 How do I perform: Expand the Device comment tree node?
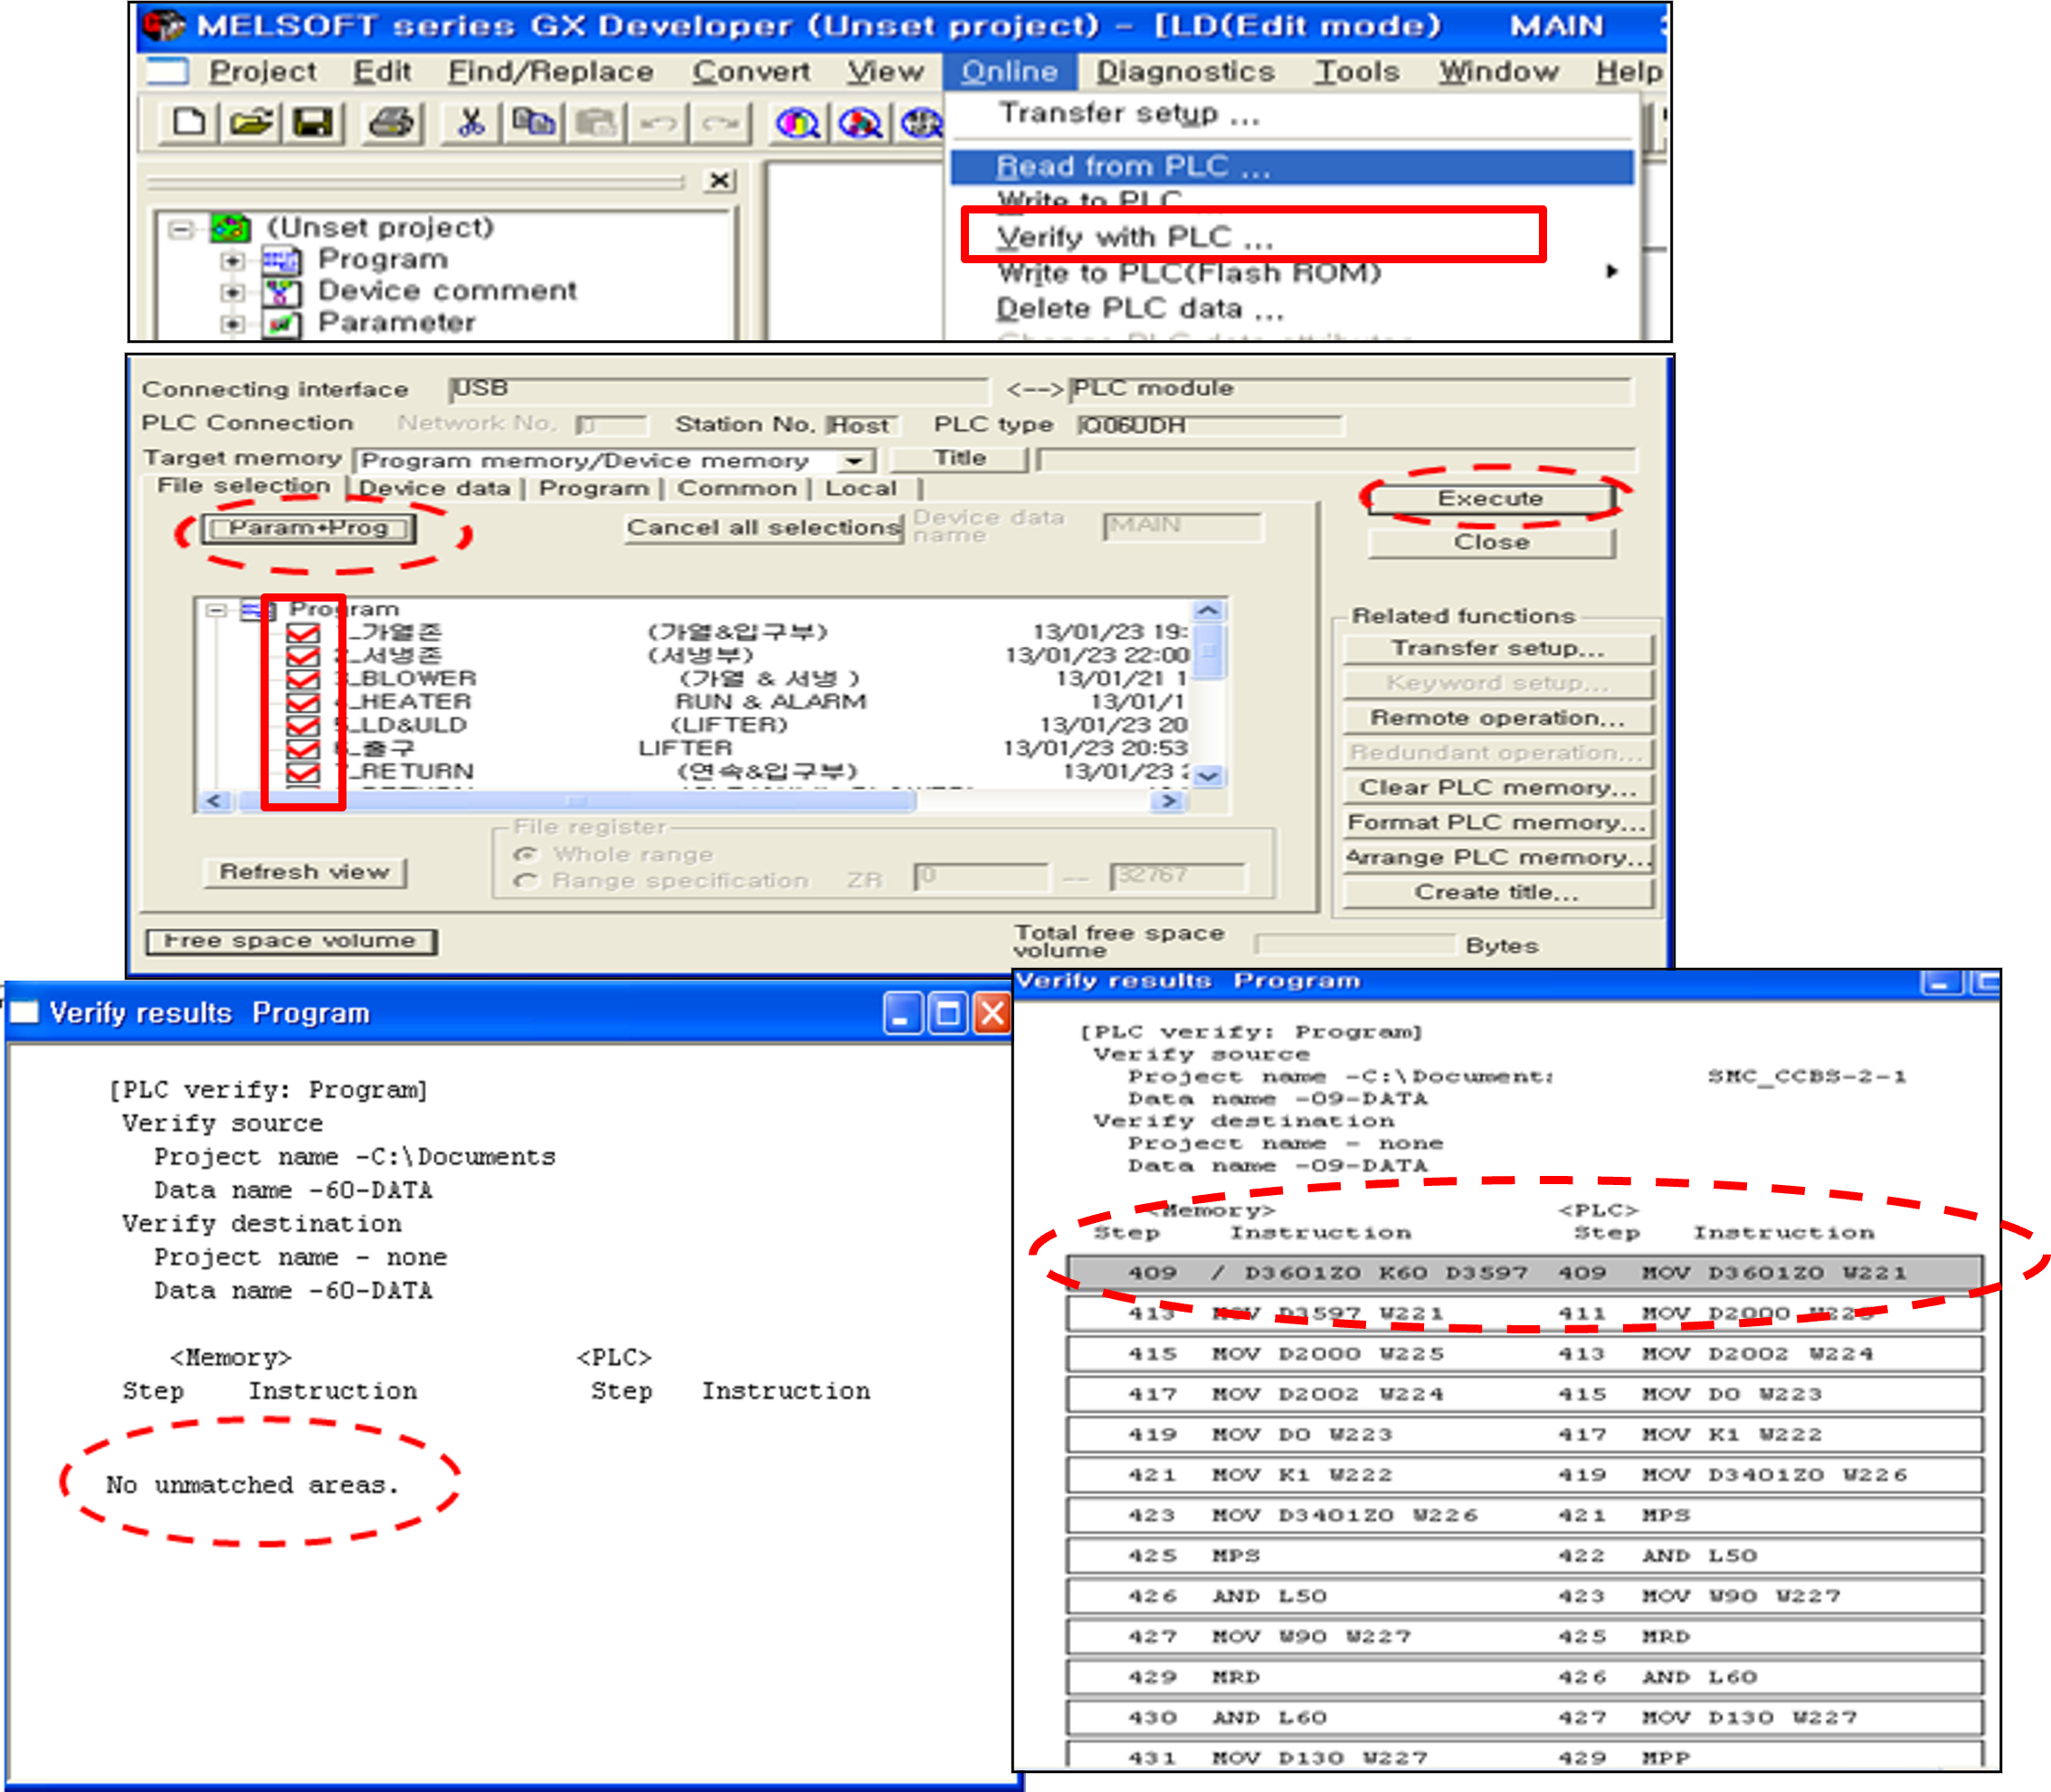(232, 292)
